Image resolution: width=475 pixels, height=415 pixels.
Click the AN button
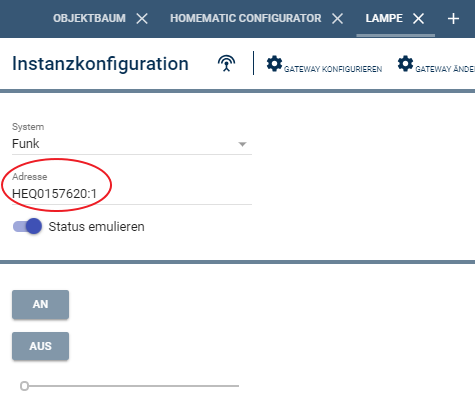coord(40,304)
